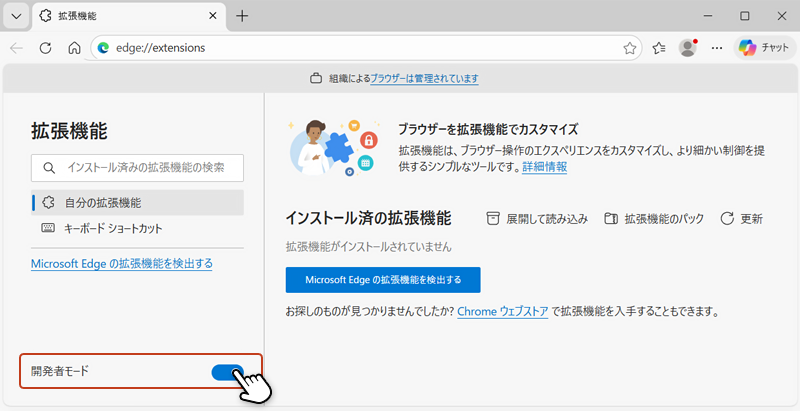
Task: Open the user profile avatar
Action: click(x=688, y=48)
